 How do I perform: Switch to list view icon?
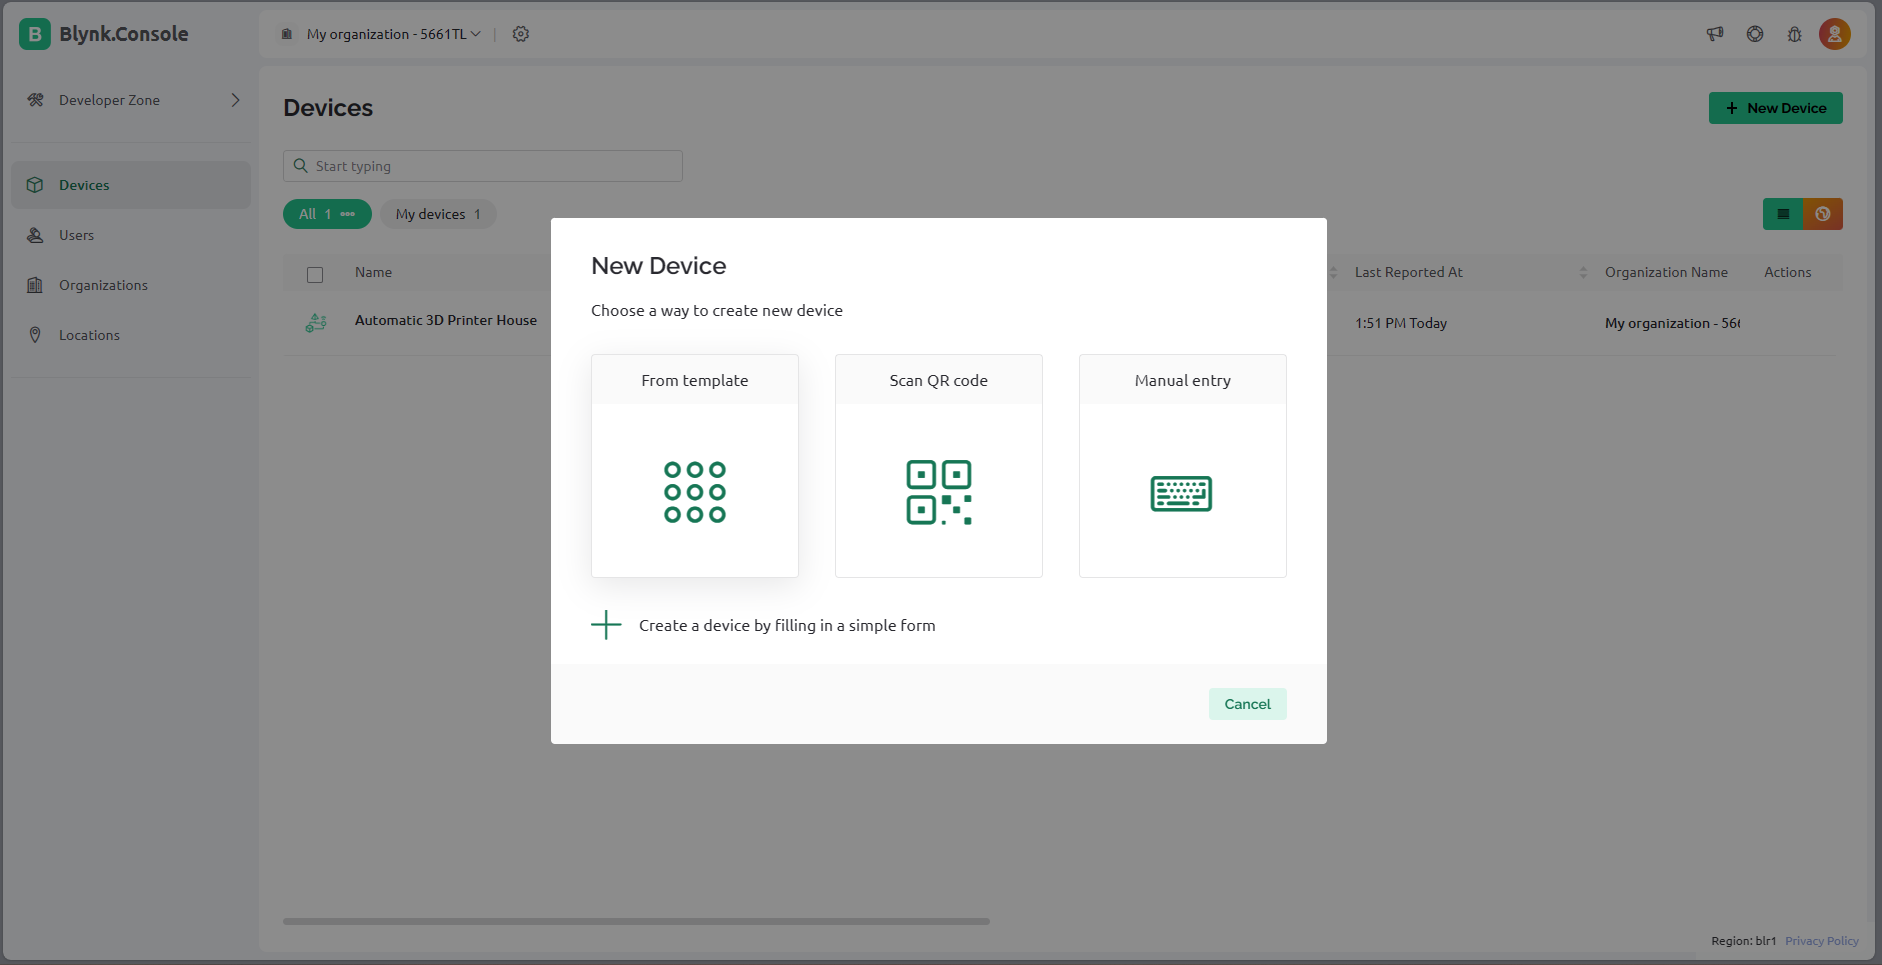(x=1783, y=214)
